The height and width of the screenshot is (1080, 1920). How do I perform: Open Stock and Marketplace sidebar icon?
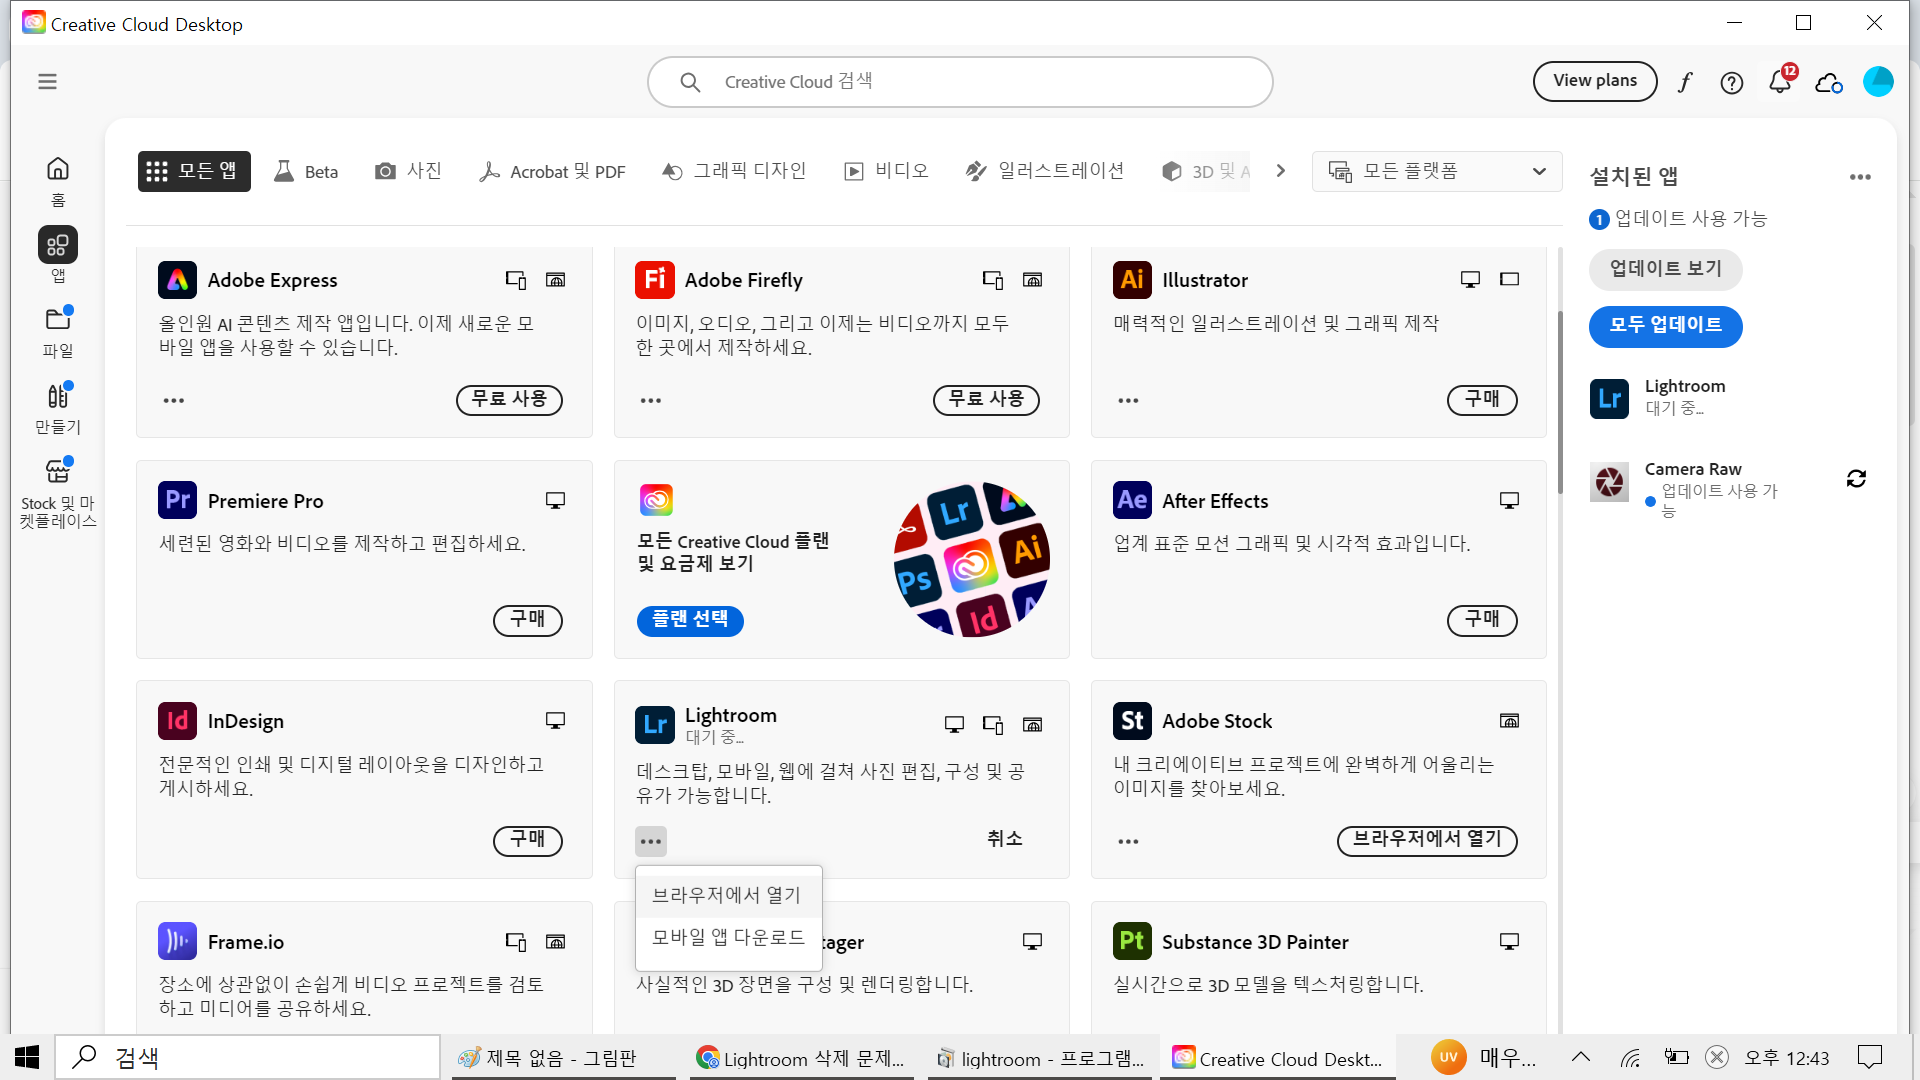[x=58, y=492]
